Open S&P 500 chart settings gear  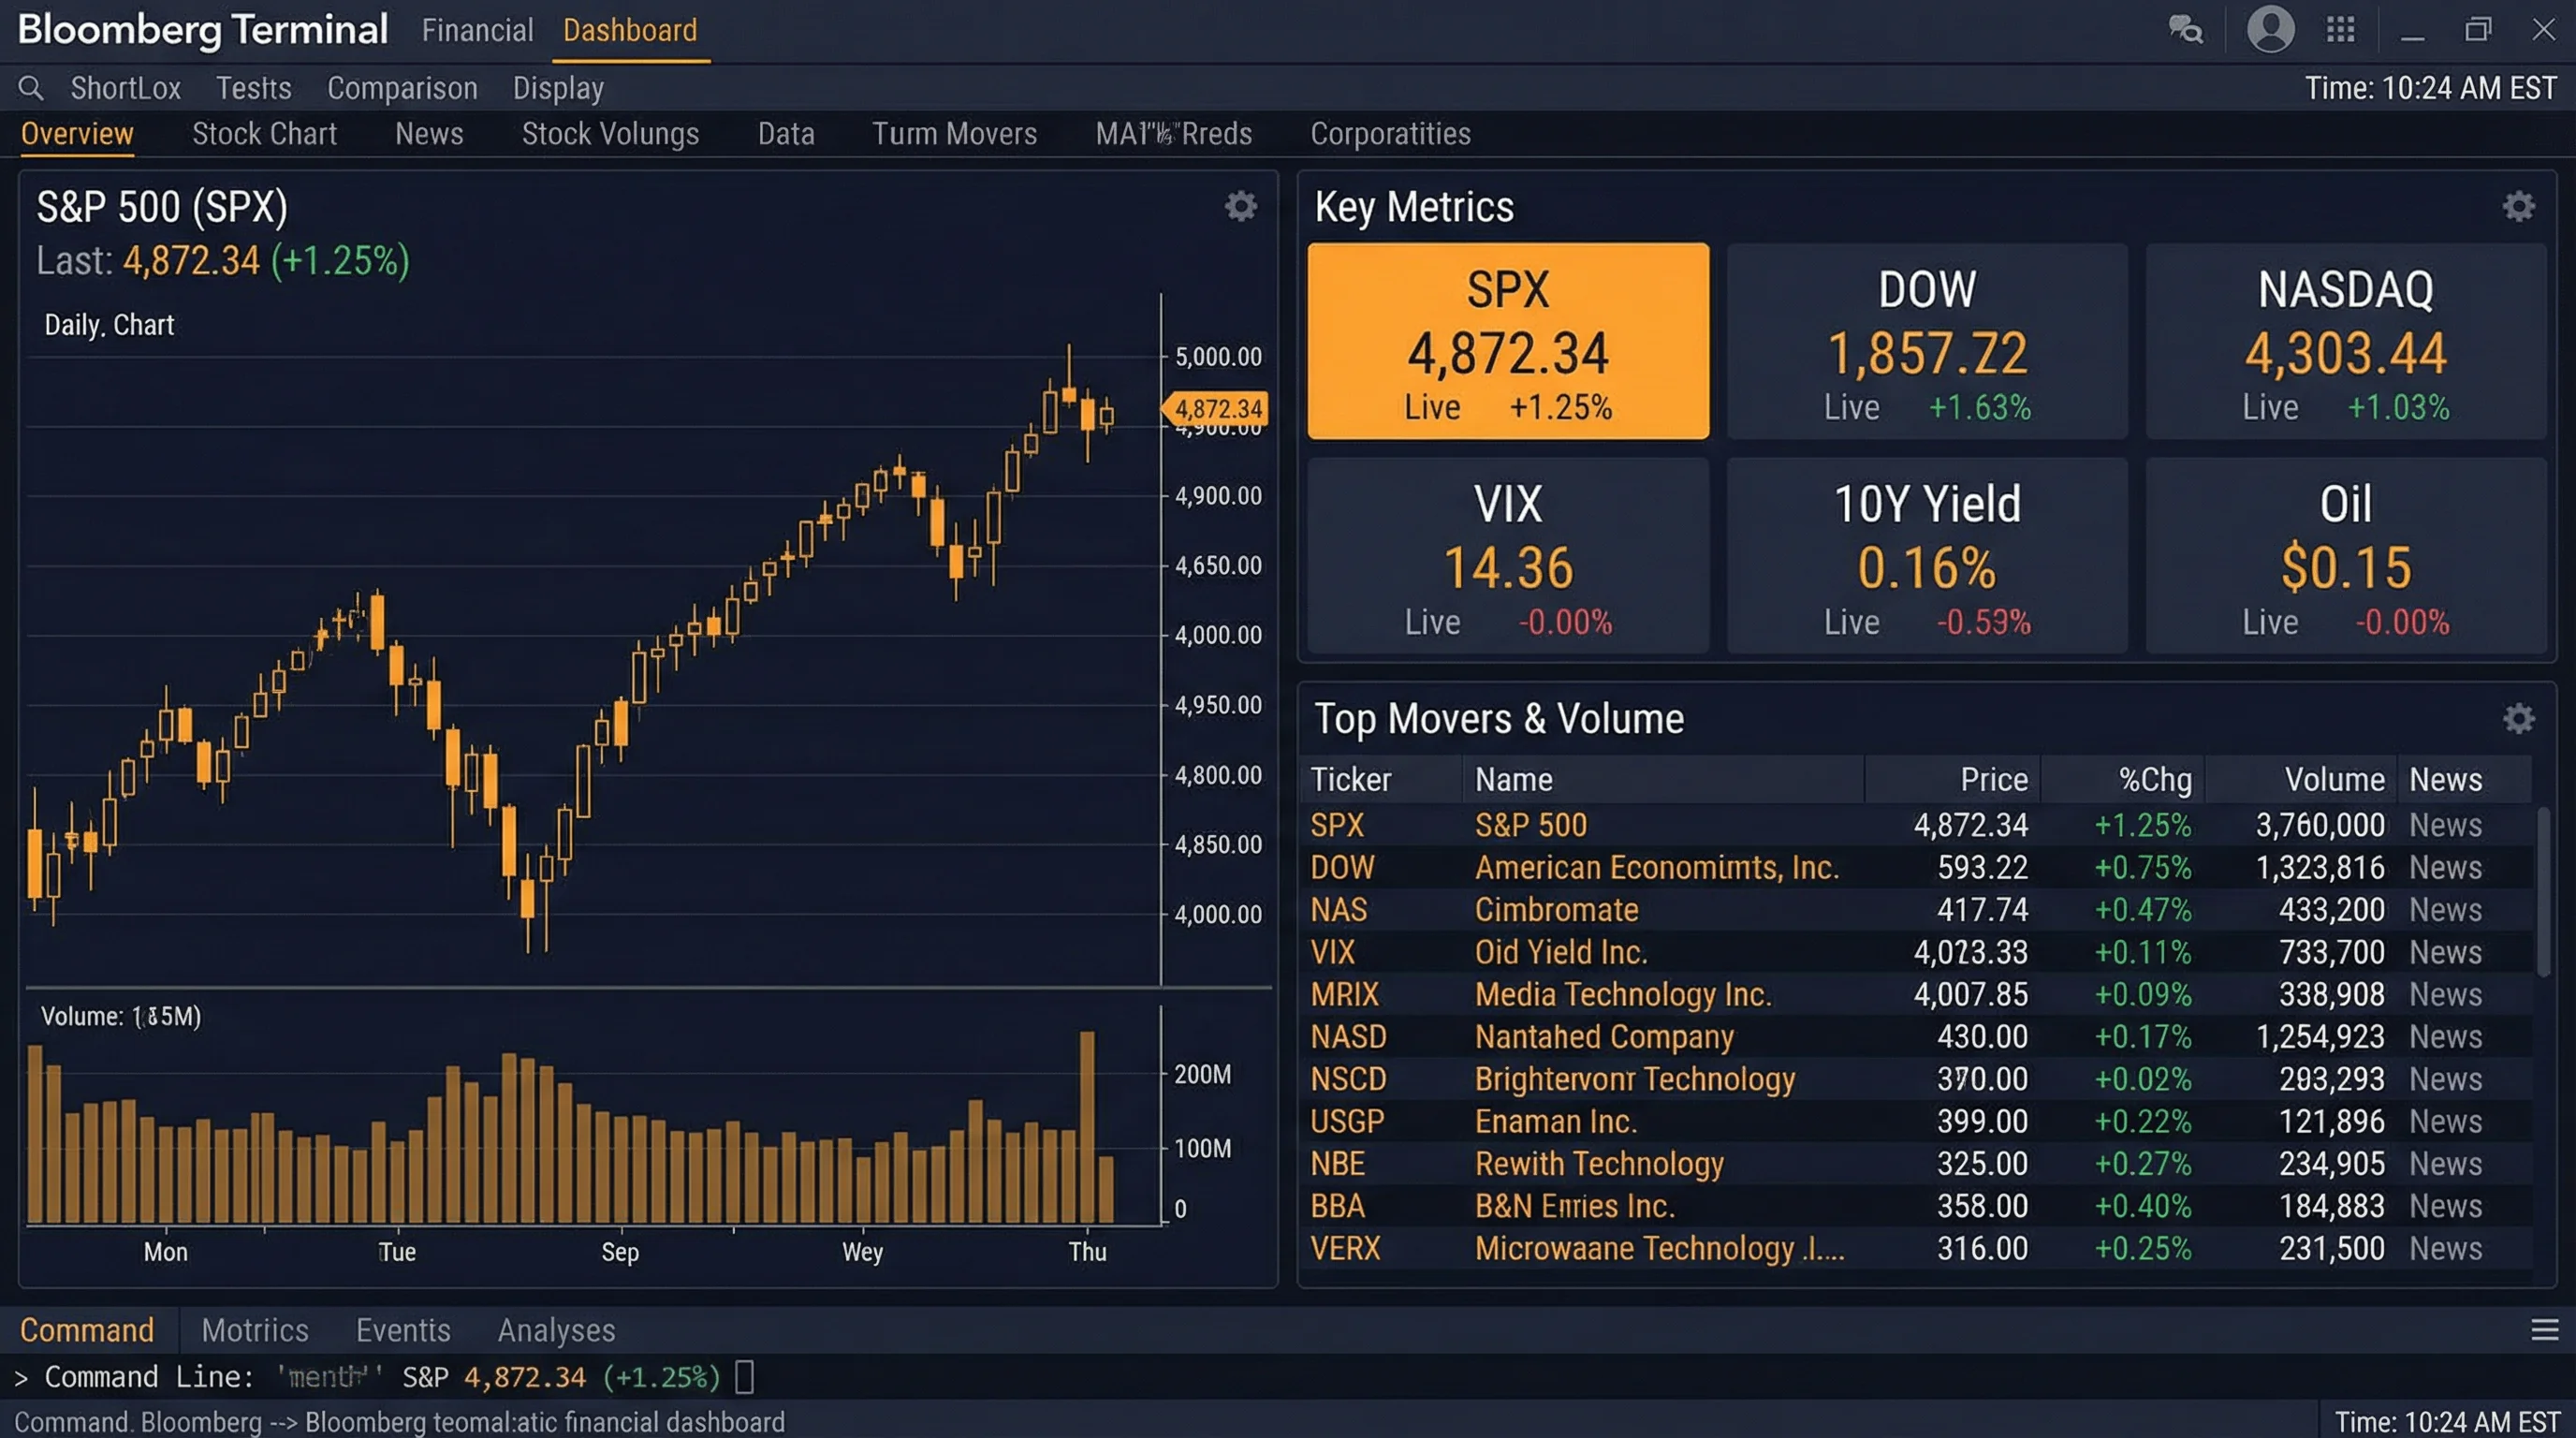(1240, 206)
